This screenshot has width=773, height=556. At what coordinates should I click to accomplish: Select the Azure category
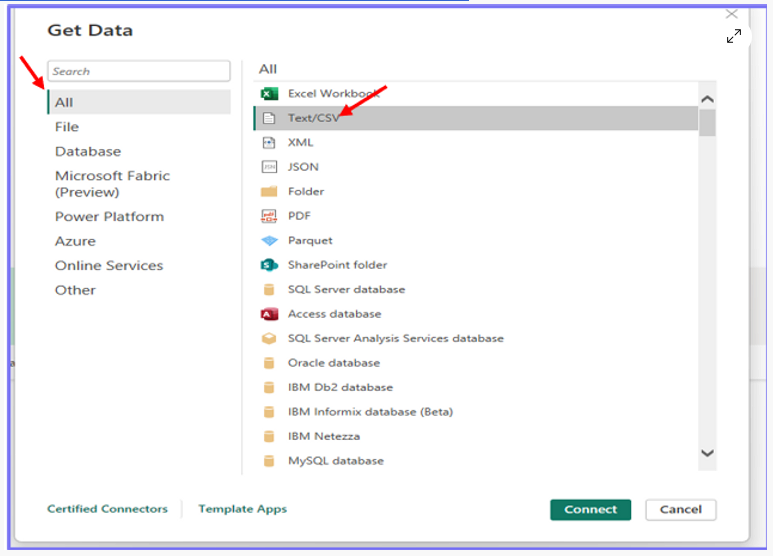point(75,241)
